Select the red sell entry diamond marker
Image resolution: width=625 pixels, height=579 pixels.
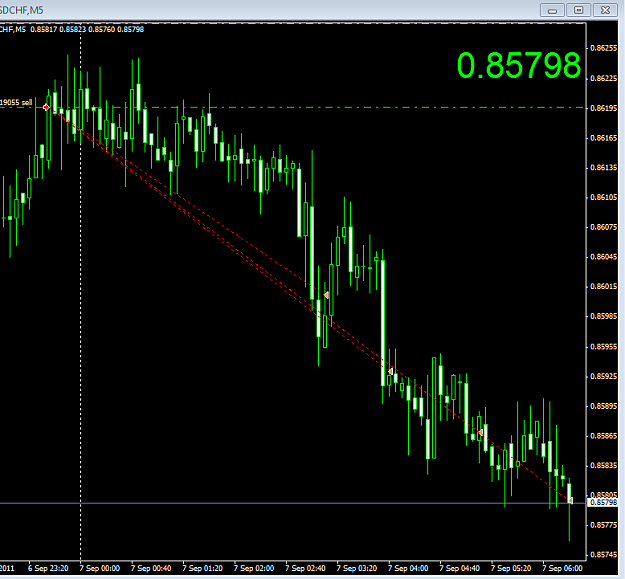click(x=46, y=107)
